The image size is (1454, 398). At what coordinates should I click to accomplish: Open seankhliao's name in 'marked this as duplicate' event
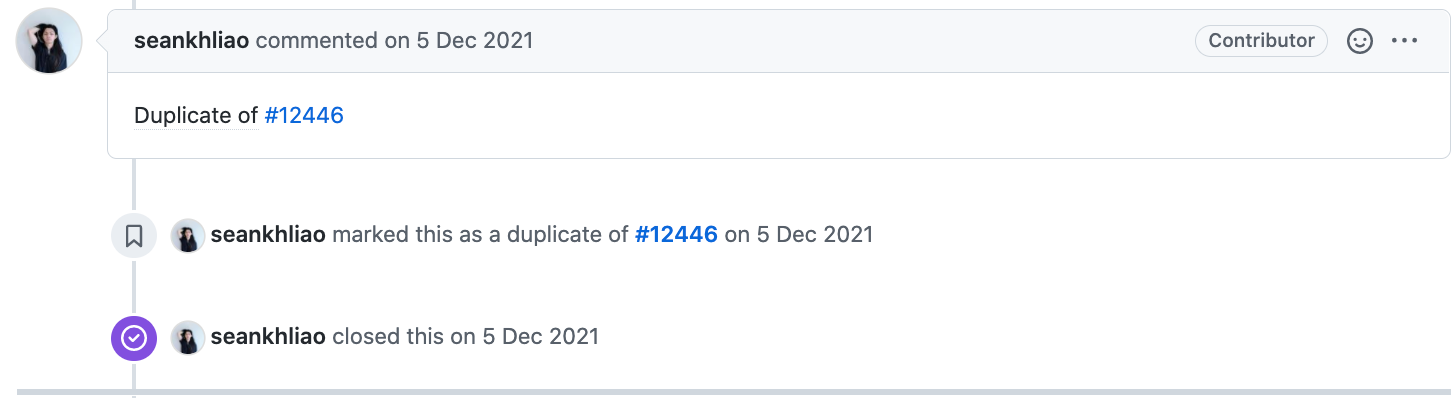click(268, 235)
